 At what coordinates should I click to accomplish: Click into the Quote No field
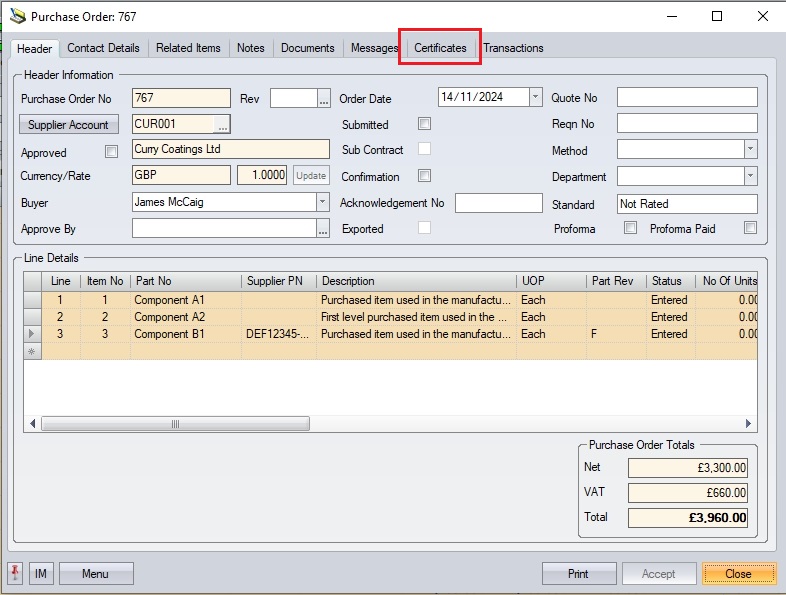pos(686,97)
